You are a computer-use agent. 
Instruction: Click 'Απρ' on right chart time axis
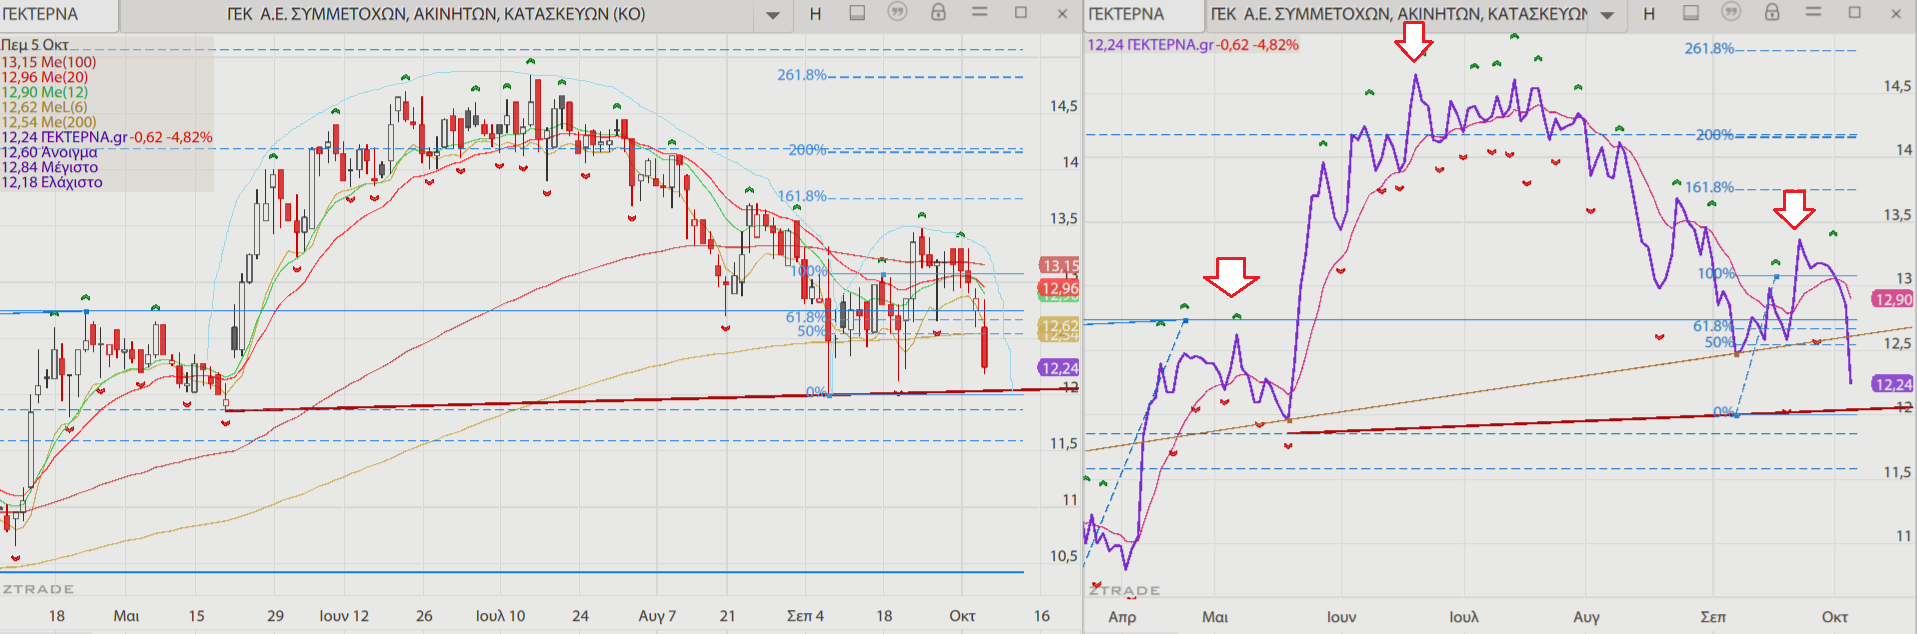1122,617
